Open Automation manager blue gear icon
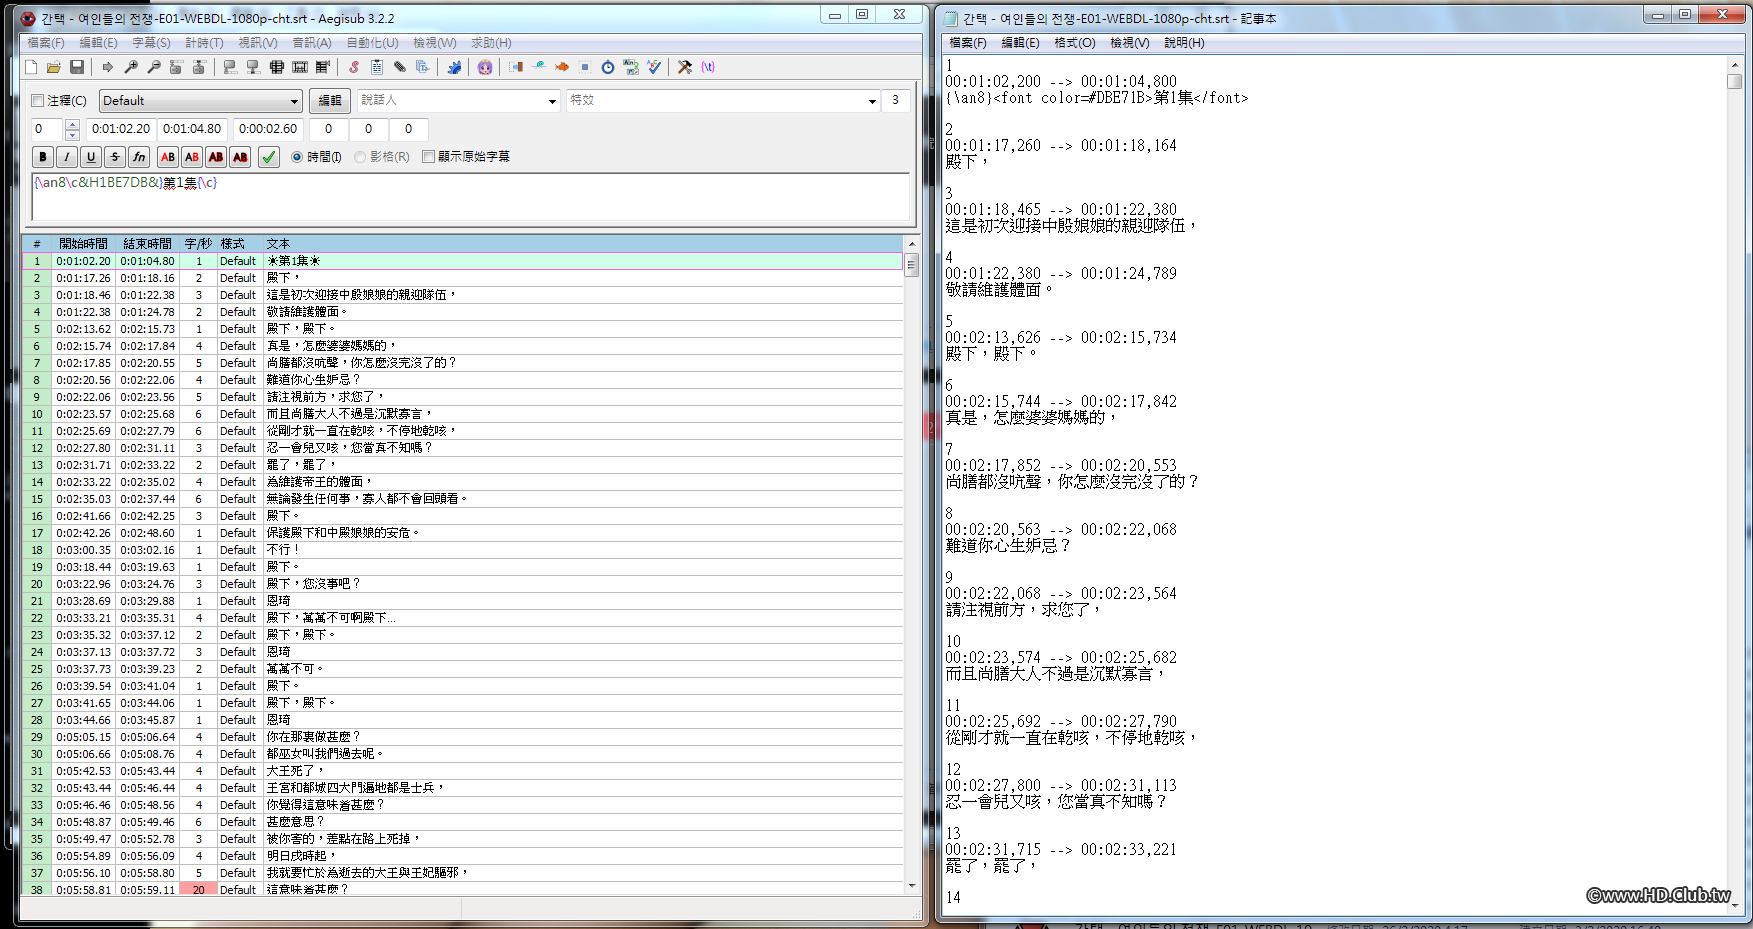Image resolution: width=1753 pixels, height=929 pixels. (x=454, y=67)
